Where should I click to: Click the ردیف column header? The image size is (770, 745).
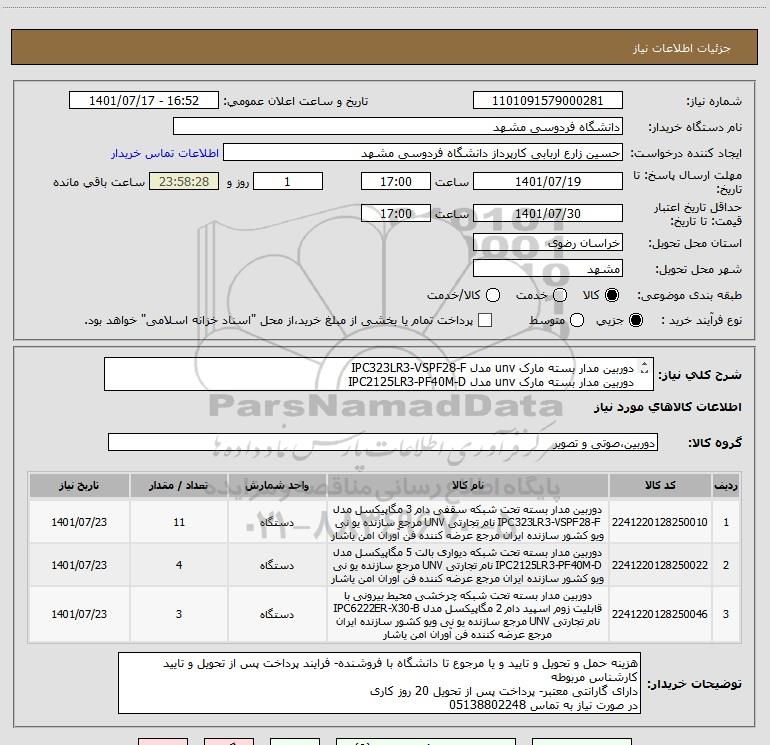pyautogui.click(x=726, y=485)
